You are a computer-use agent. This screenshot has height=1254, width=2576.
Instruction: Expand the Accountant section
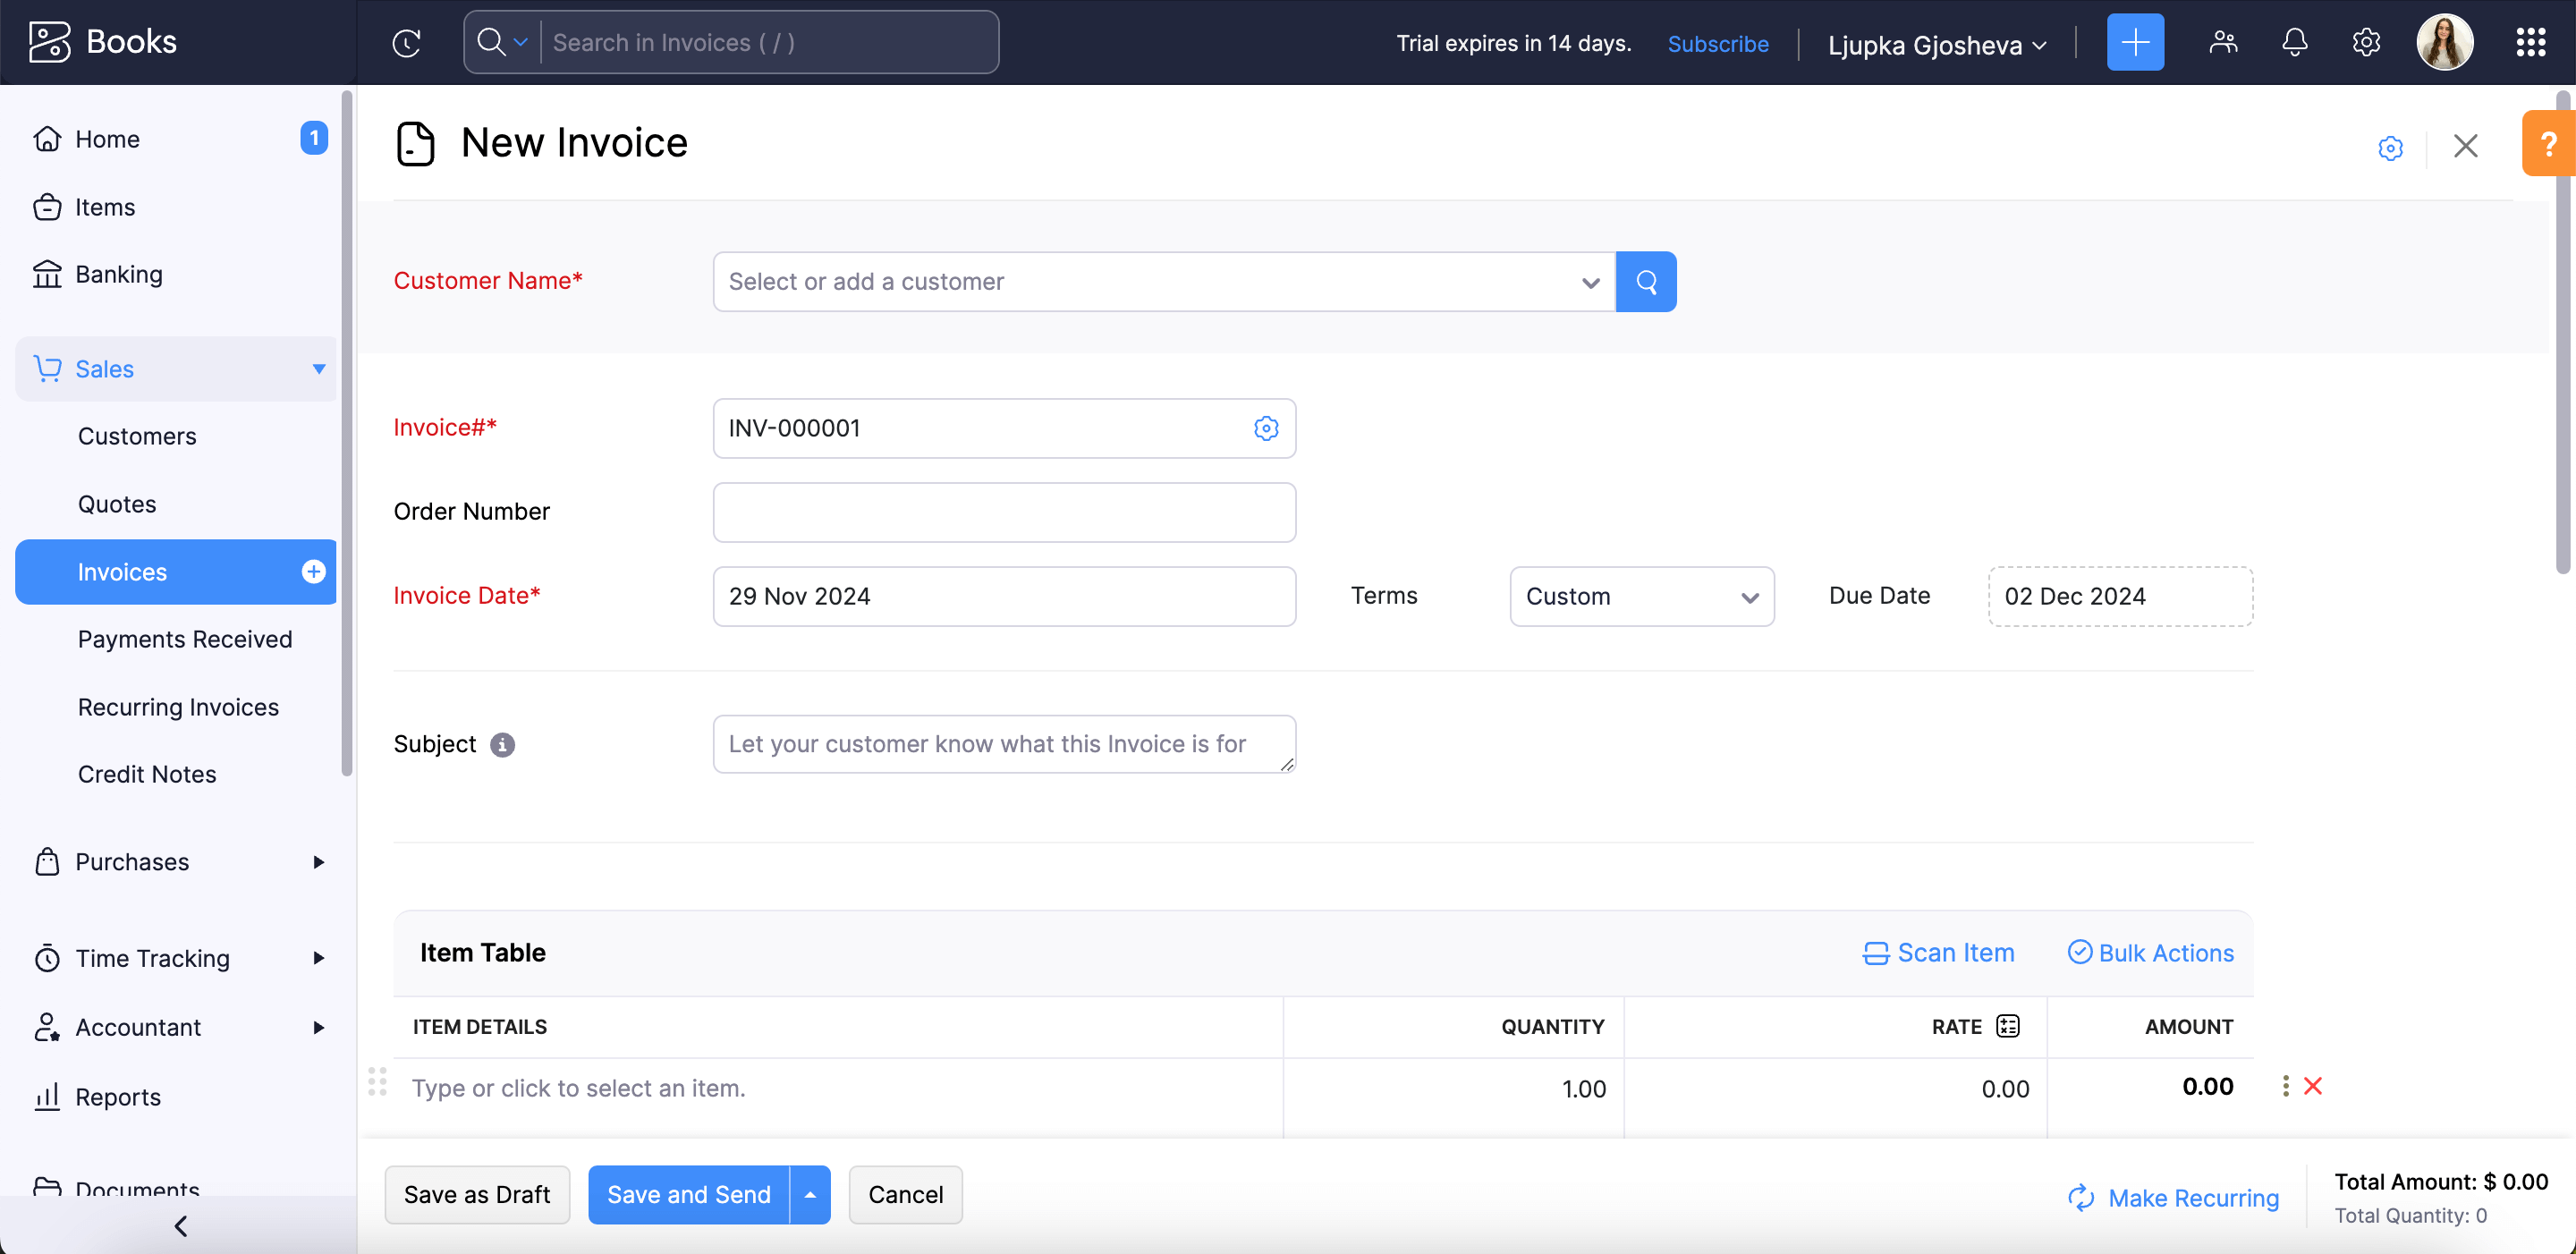(x=176, y=1027)
